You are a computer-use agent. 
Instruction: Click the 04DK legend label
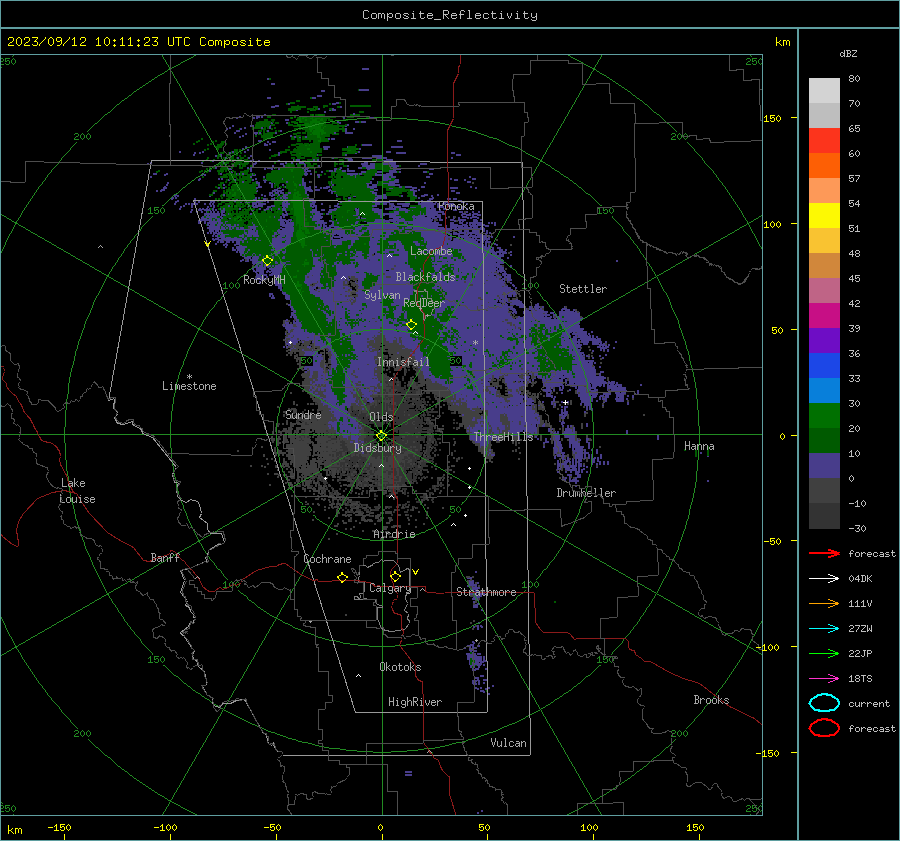(x=860, y=579)
